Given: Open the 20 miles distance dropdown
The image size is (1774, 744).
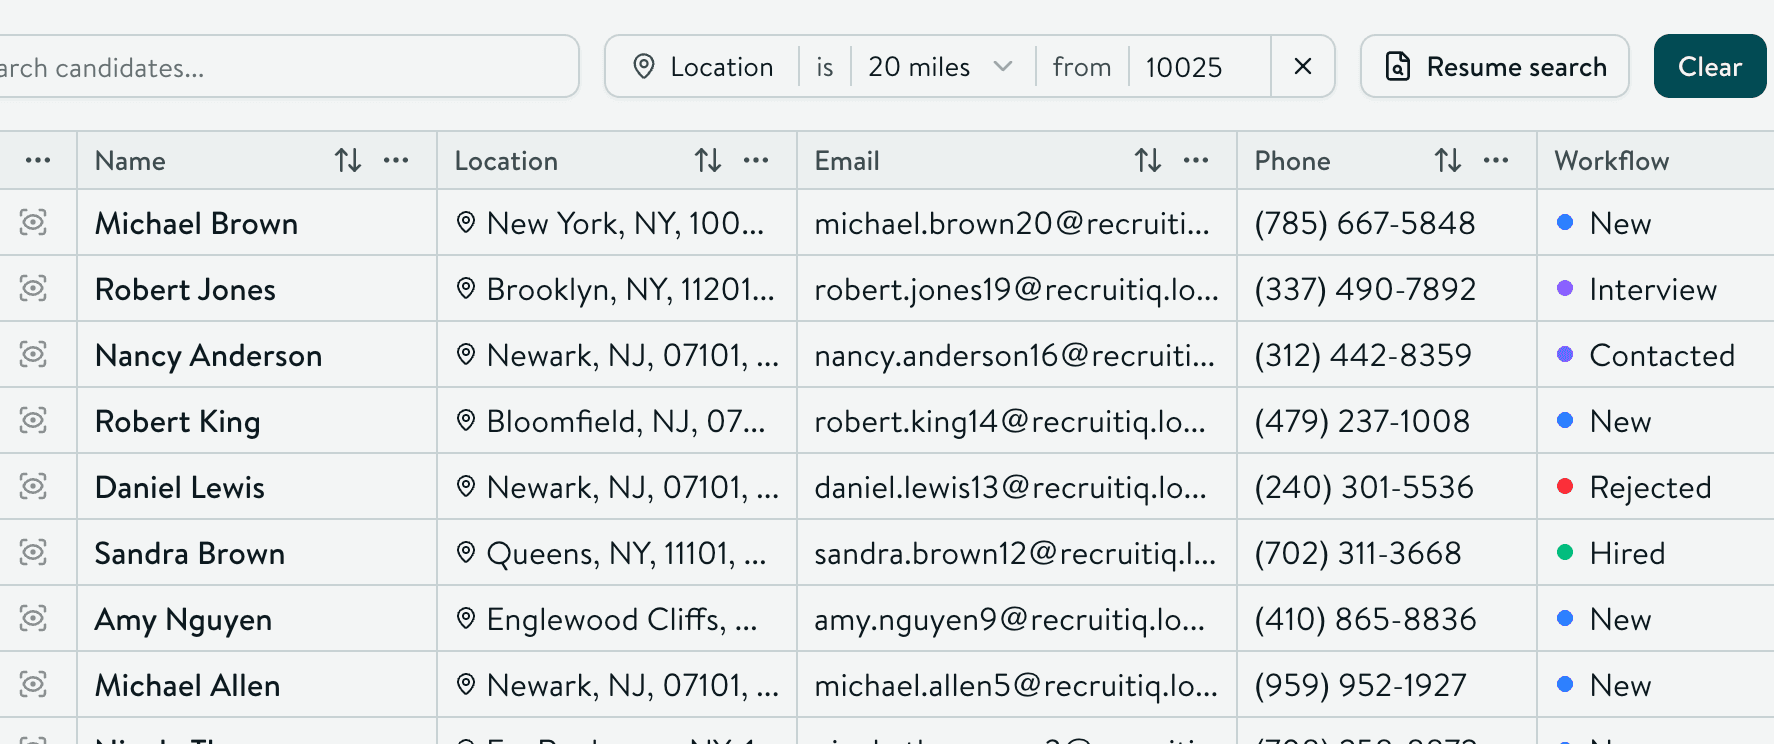Looking at the screenshot, I should (x=940, y=67).
